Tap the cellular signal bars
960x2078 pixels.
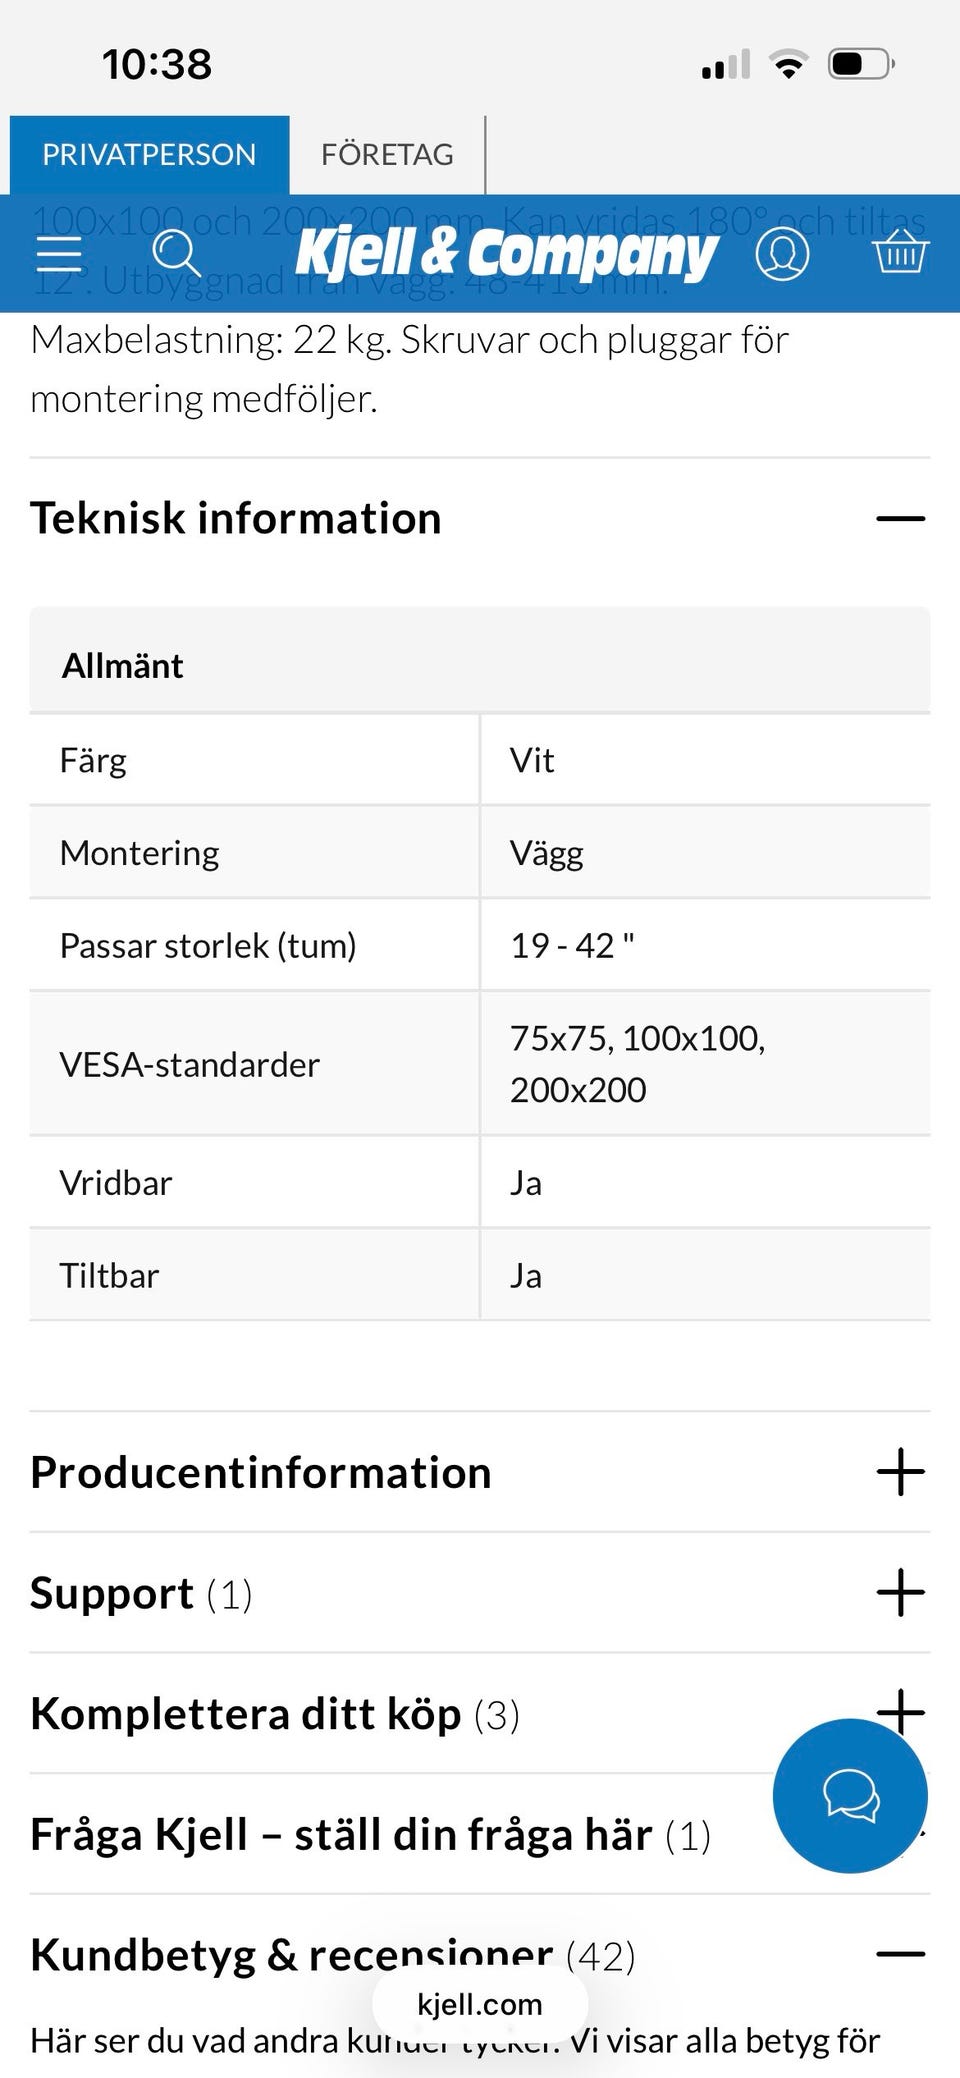[726, 65]
